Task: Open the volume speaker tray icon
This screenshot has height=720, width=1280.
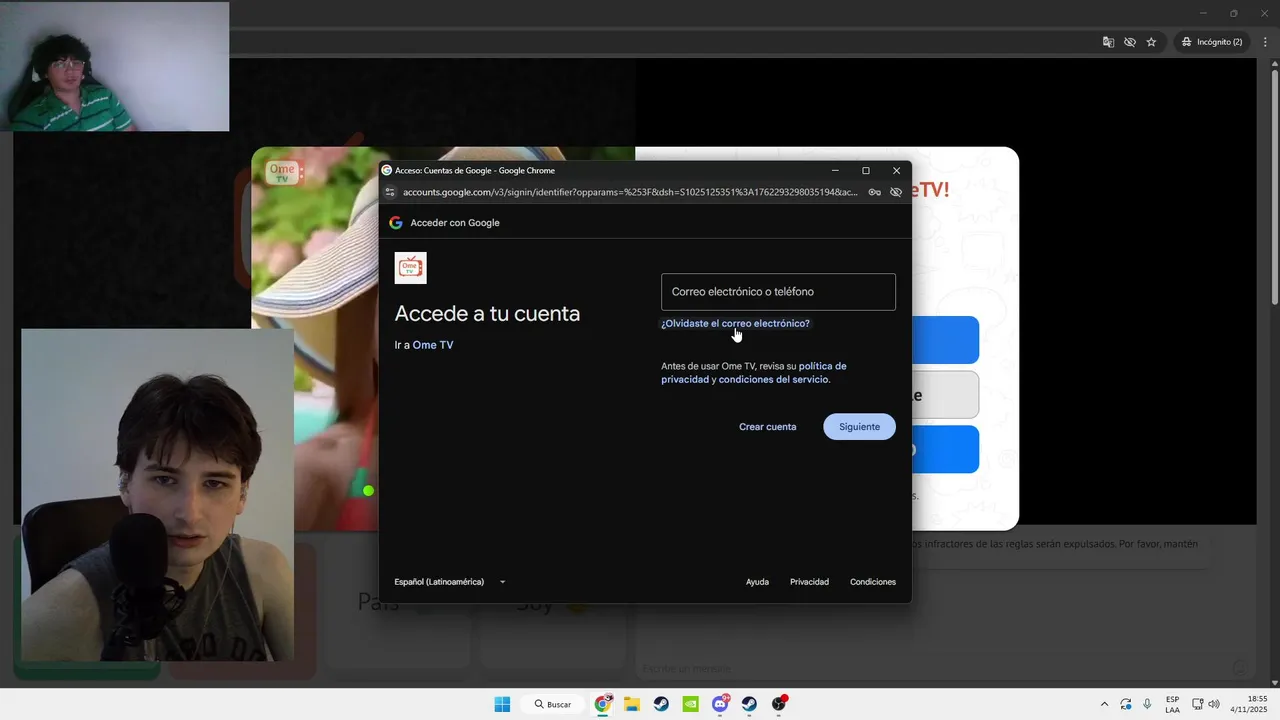Action: (1214, 704)
